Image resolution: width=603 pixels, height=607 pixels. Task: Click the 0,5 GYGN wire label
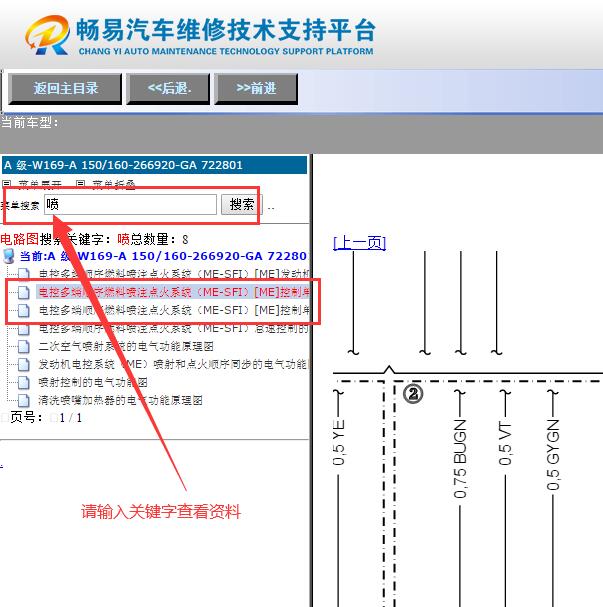click(x=553, y=455)
